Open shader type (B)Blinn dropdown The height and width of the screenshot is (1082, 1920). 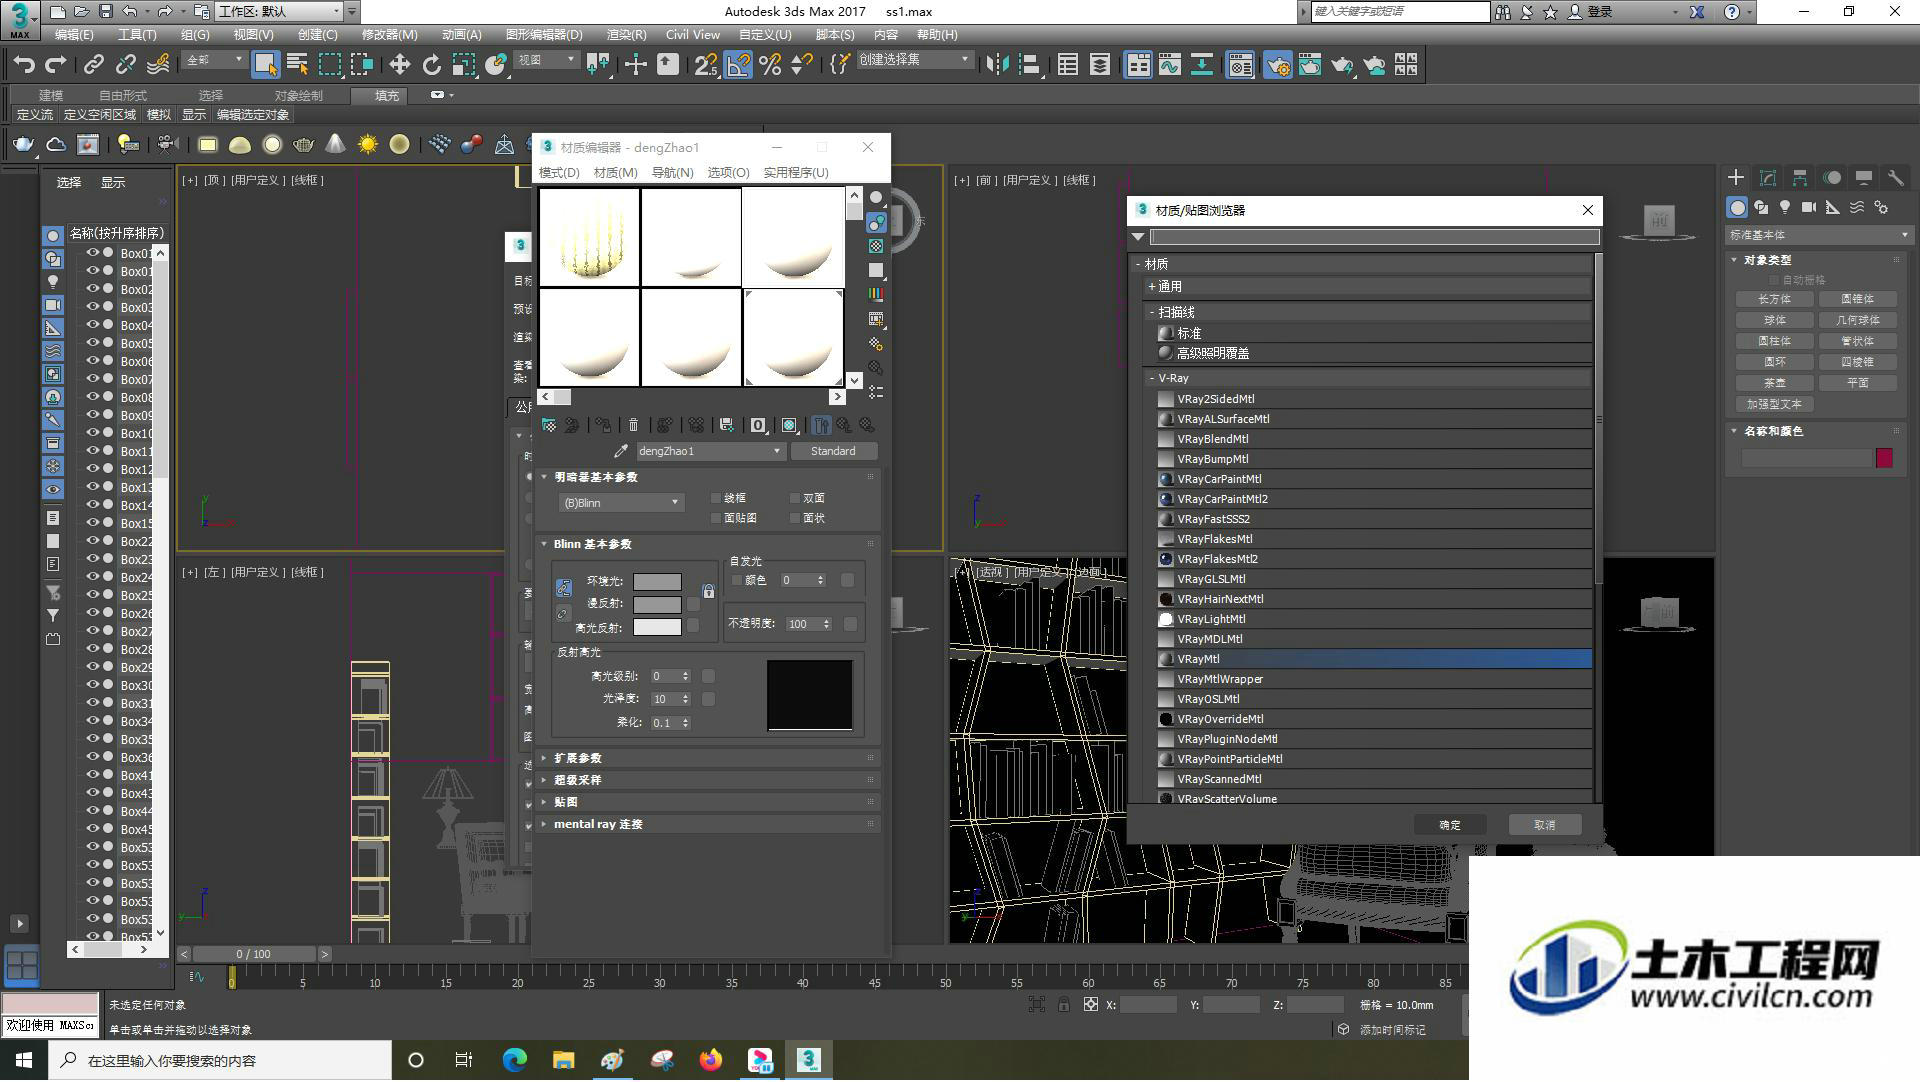(x=621, y=503)
